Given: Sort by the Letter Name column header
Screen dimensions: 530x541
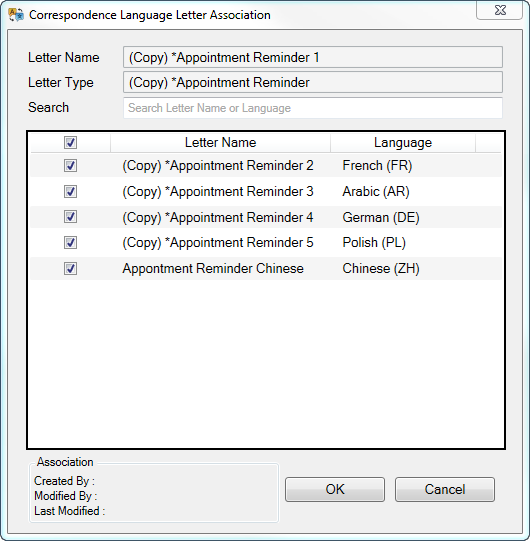Looking at the screenshot, I should pyautogui.click(x=220, y=142).
